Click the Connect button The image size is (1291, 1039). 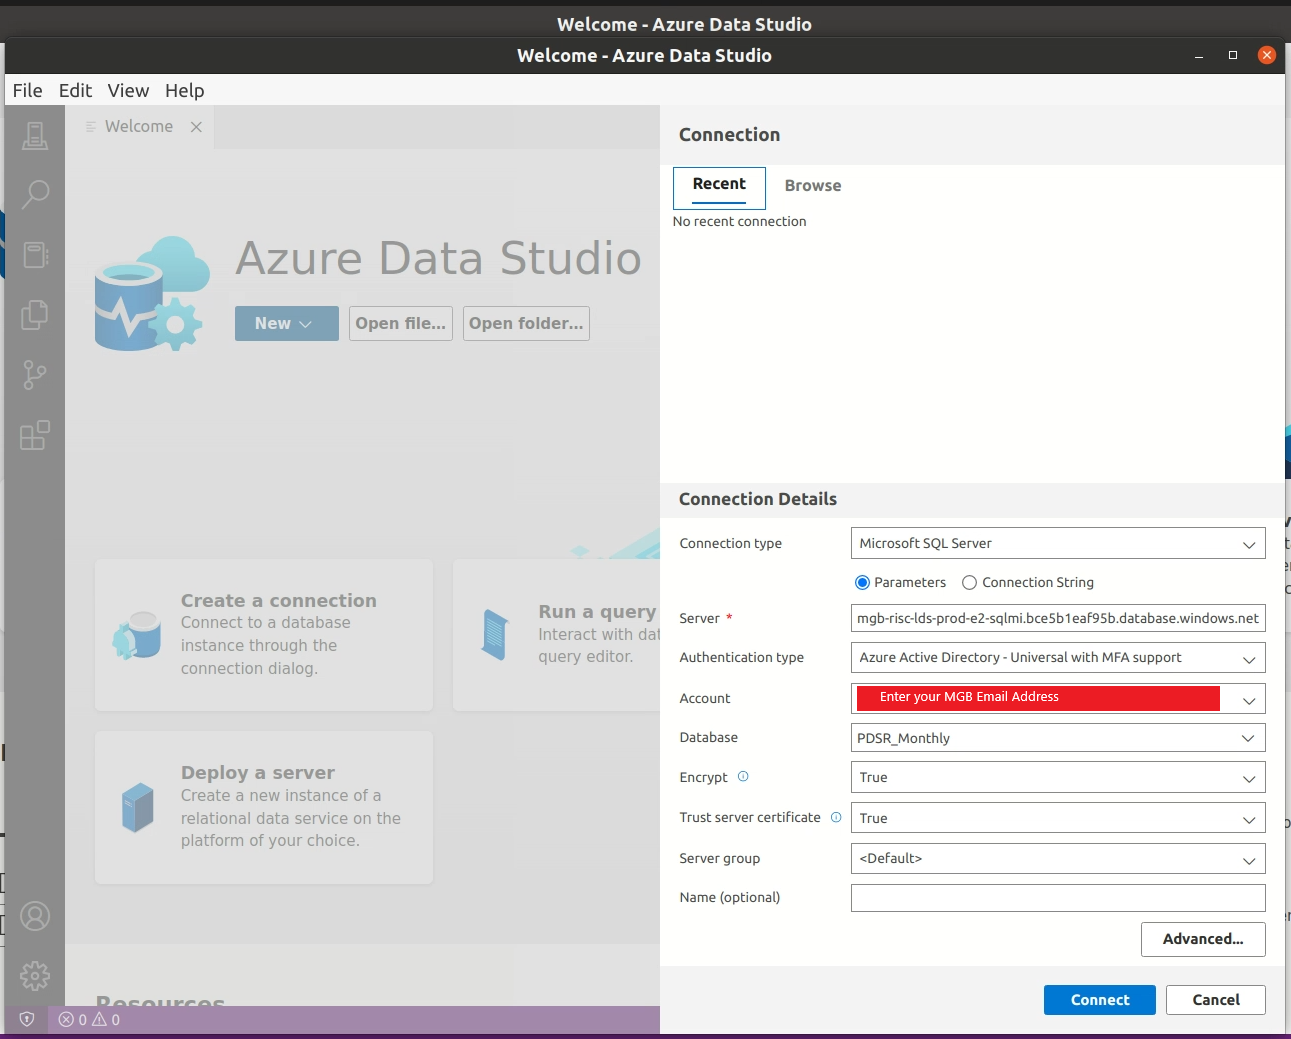tap(1100, 1000)
